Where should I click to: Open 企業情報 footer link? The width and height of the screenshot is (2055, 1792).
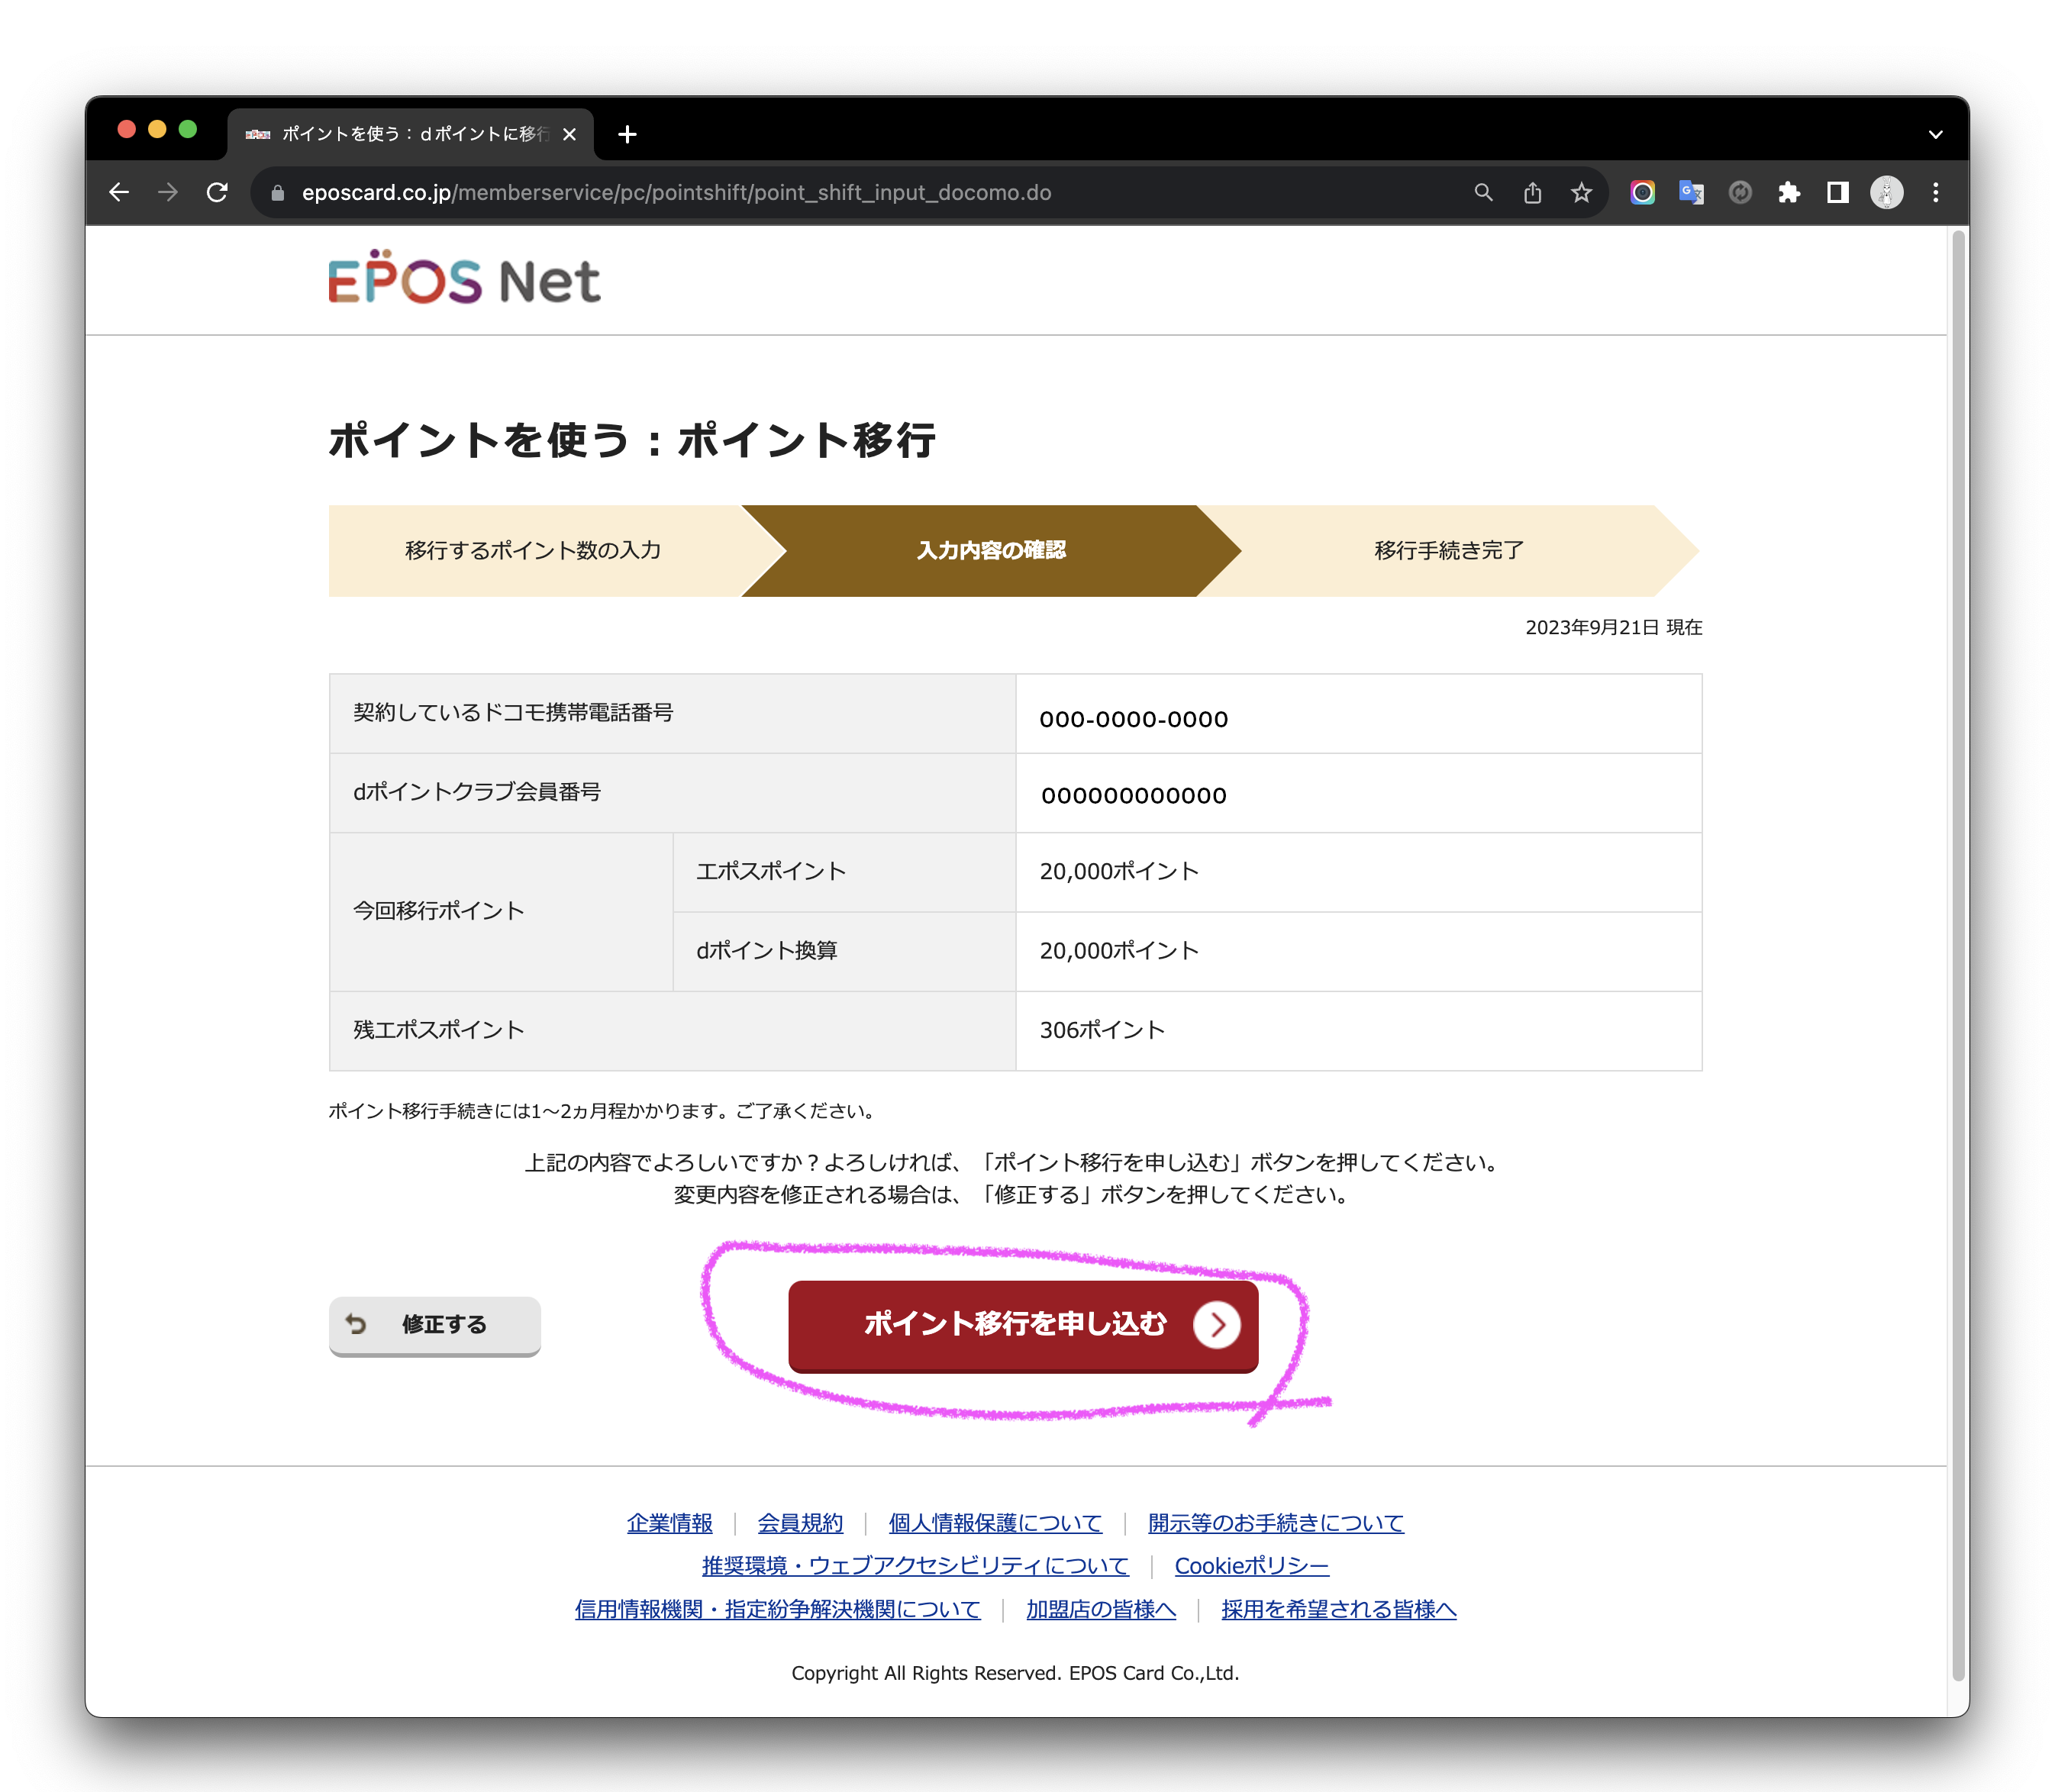click(669, 1523)
